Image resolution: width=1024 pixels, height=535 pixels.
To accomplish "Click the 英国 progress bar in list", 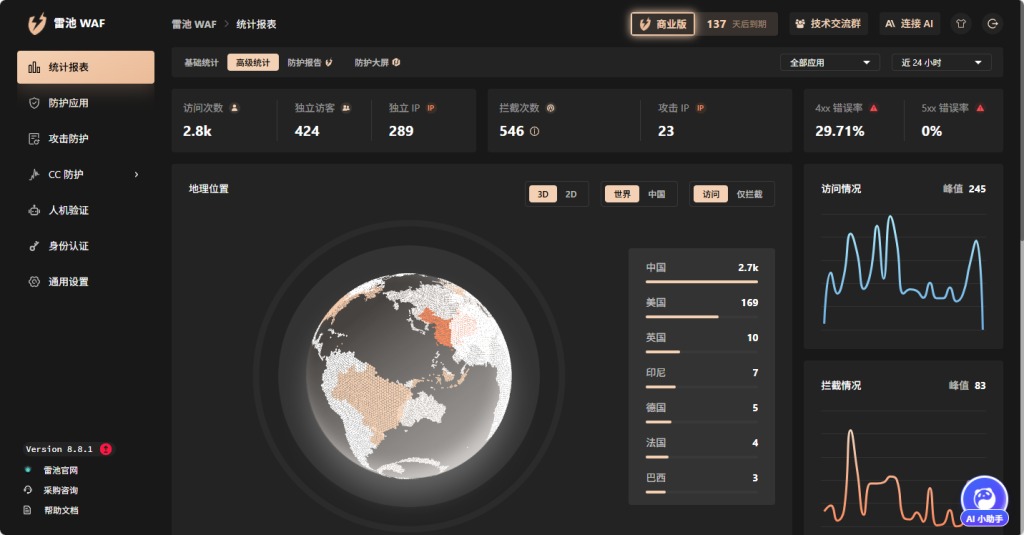I will 701,352.
